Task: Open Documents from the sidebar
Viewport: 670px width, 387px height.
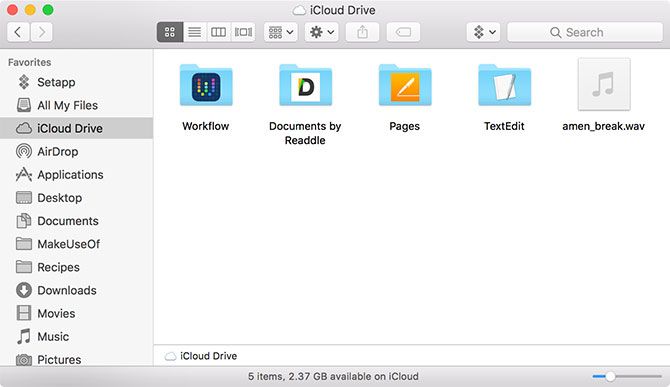Action: point(76,220)
